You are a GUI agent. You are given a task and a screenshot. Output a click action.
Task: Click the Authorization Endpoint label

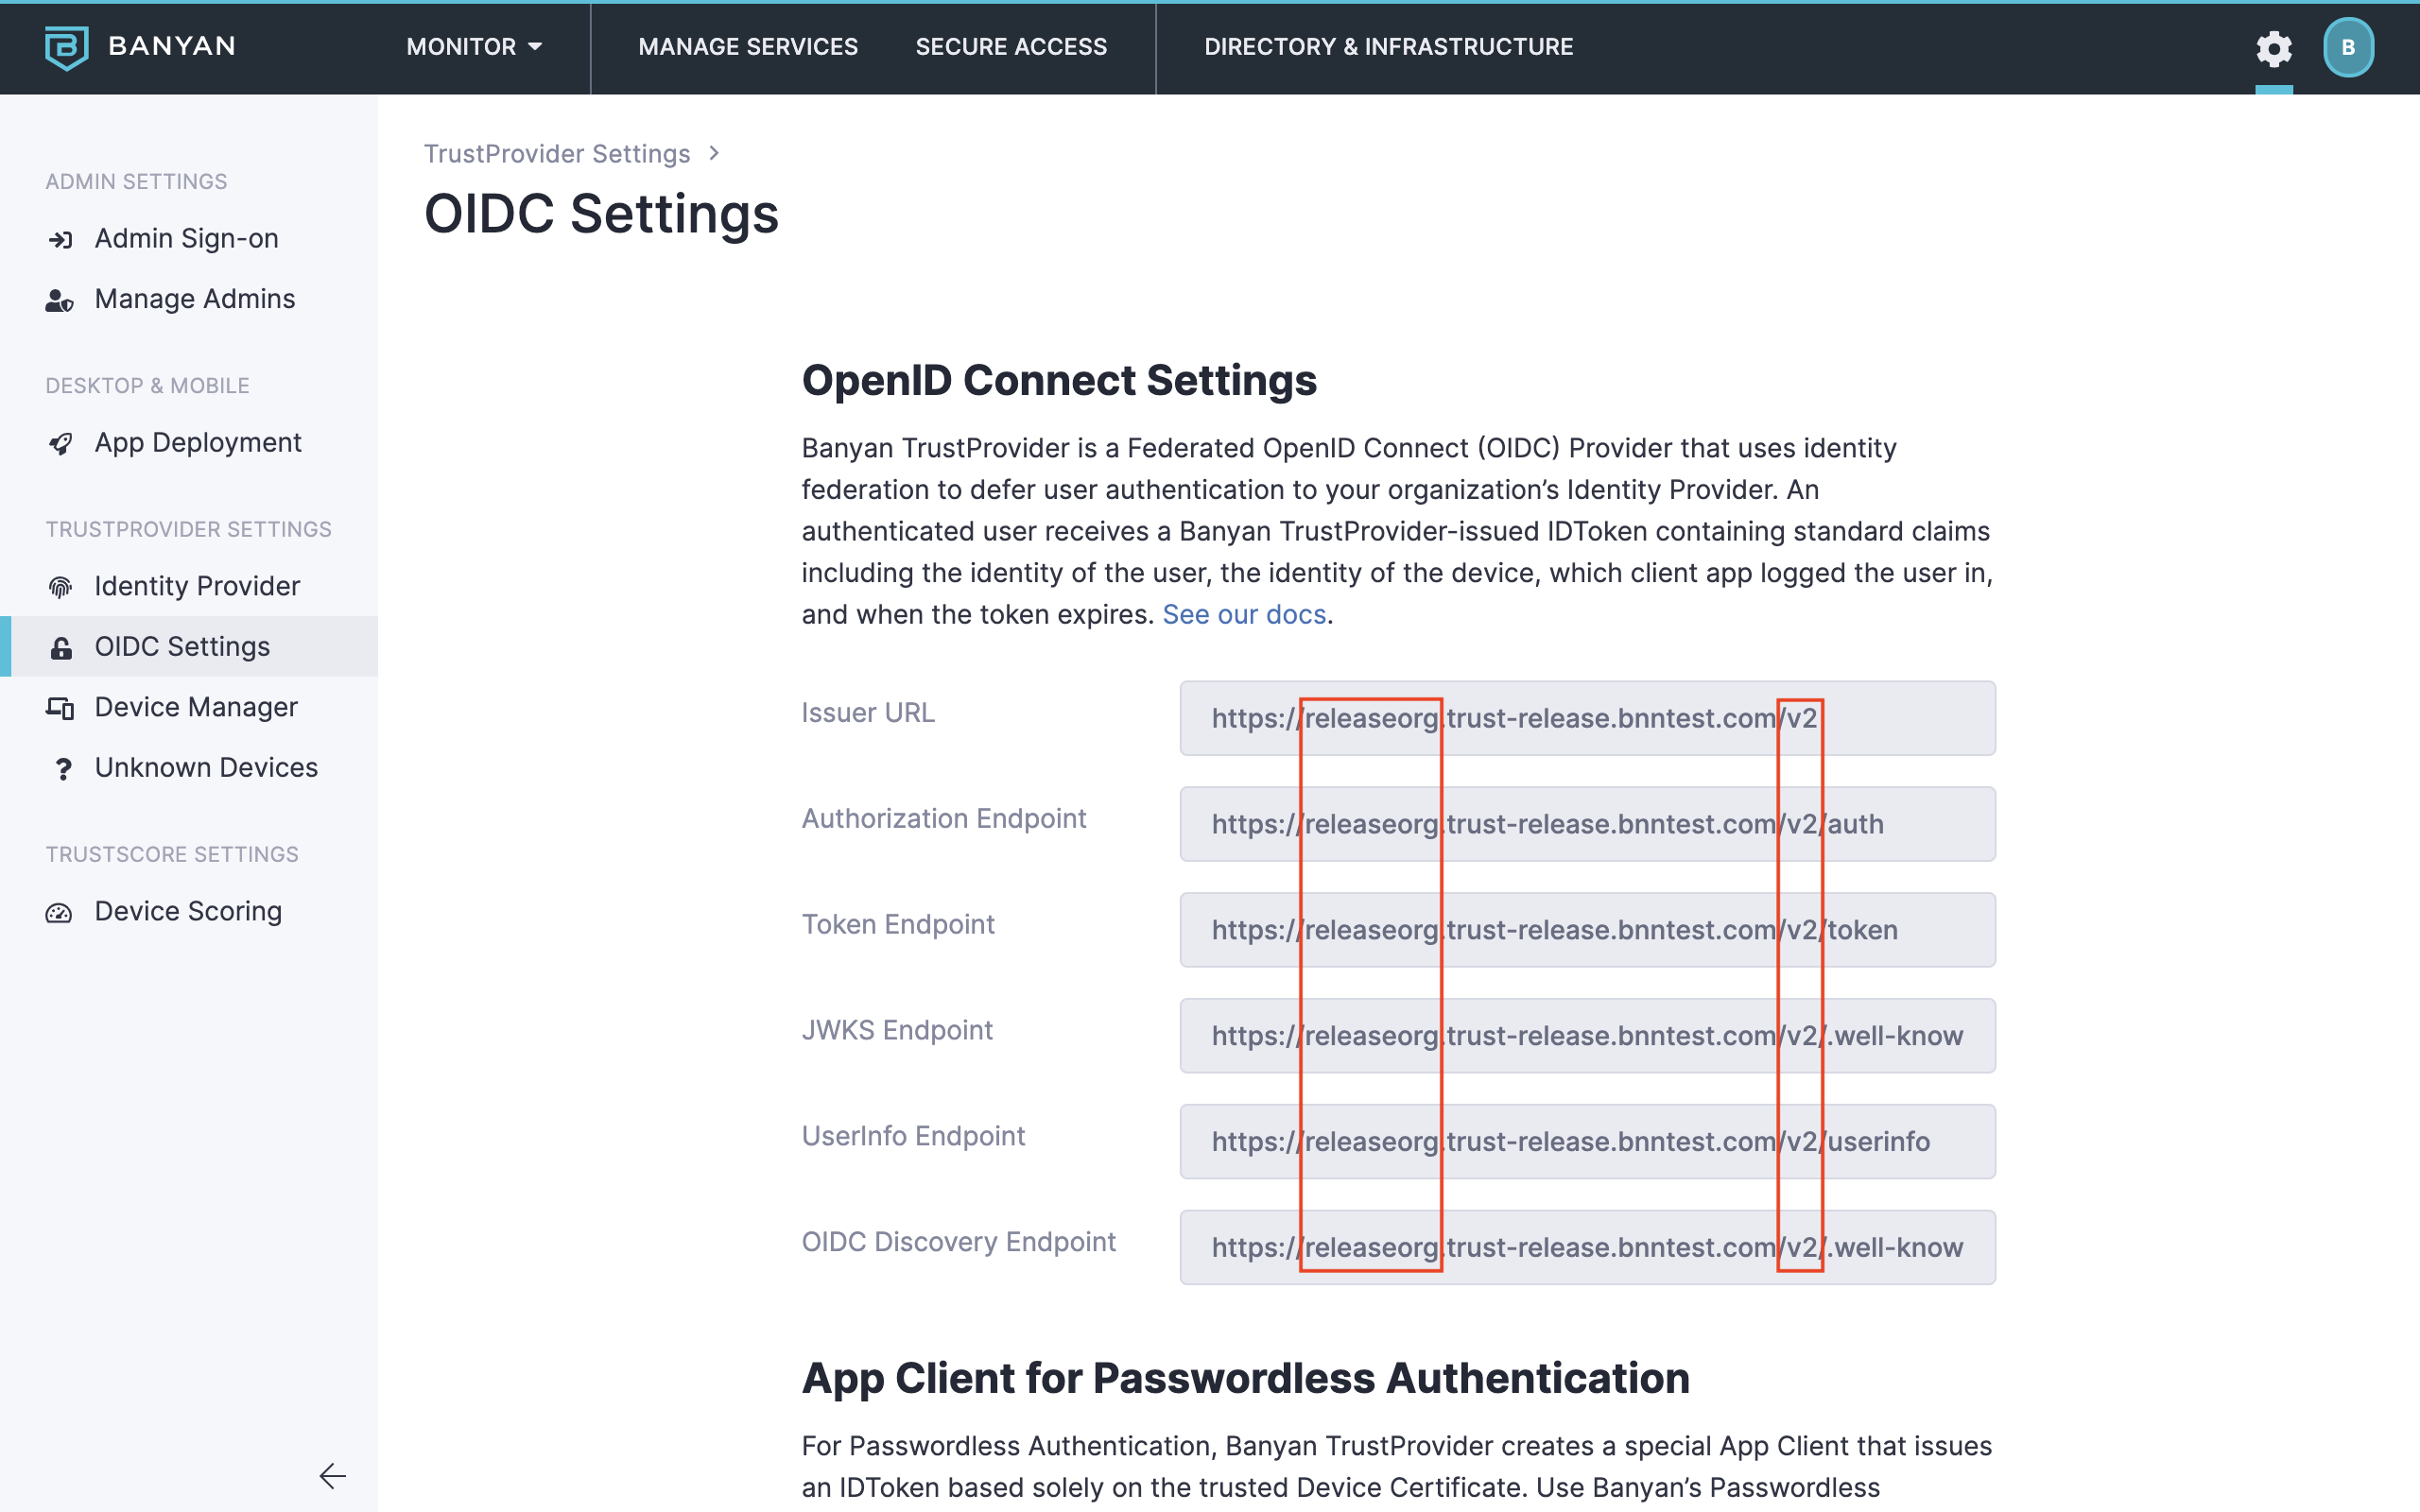944,819
